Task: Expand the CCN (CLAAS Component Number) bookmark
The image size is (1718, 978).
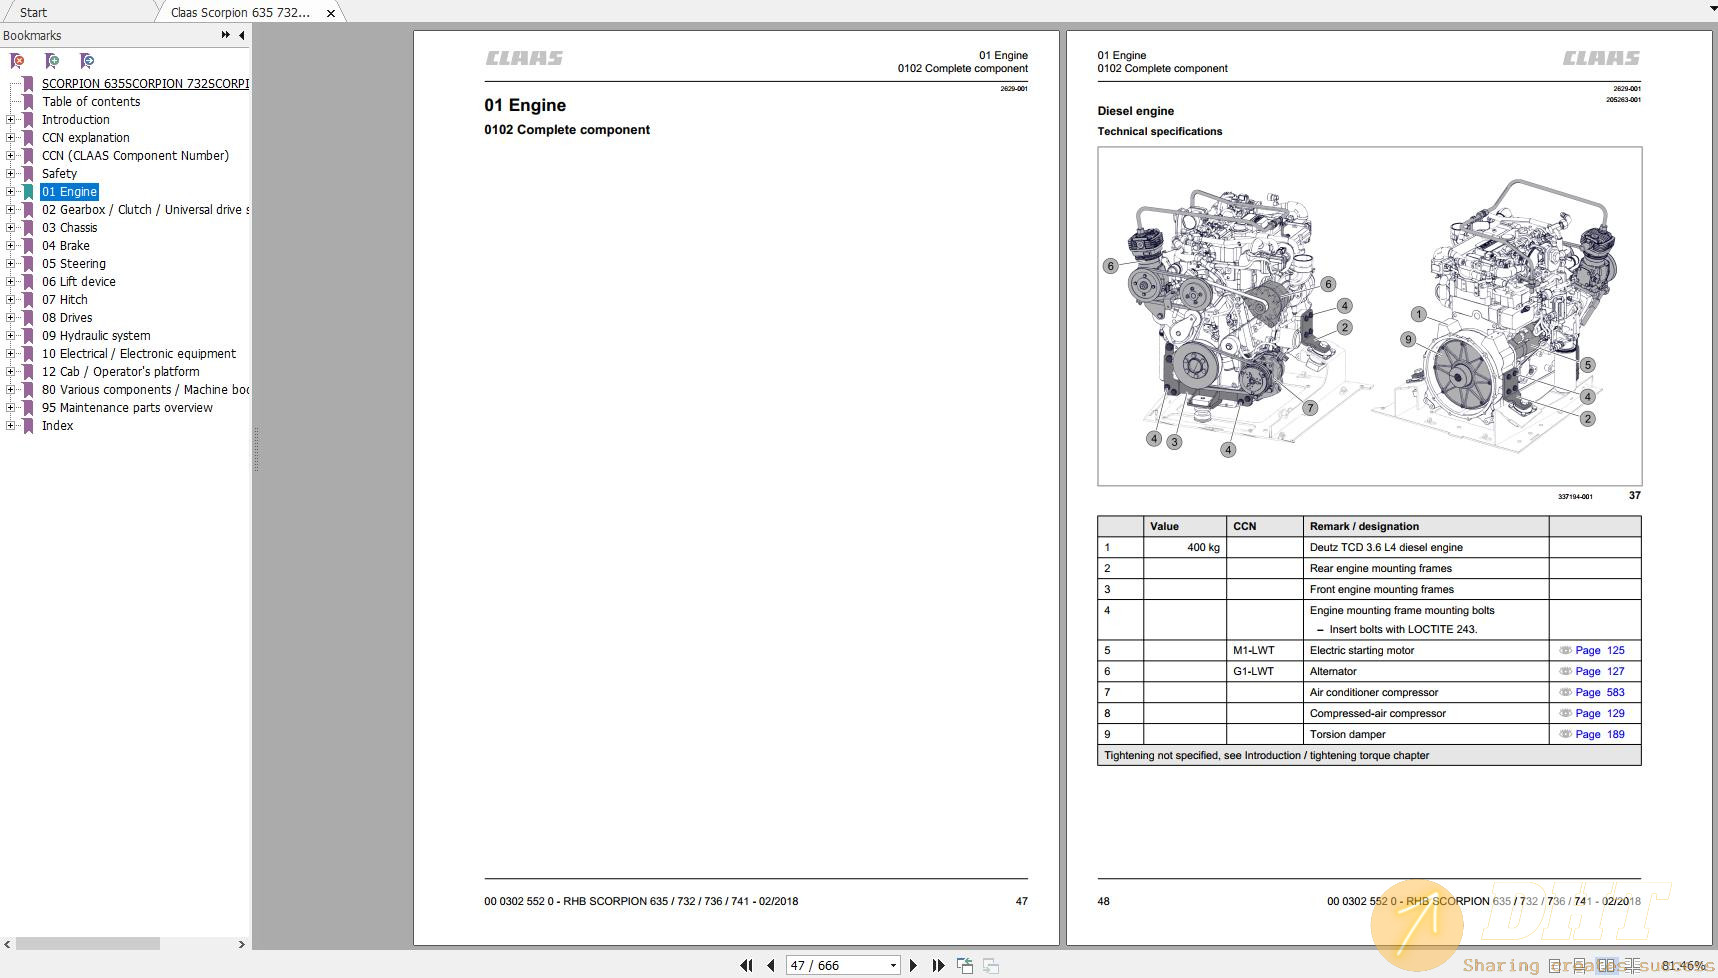Action: (11, 156)
